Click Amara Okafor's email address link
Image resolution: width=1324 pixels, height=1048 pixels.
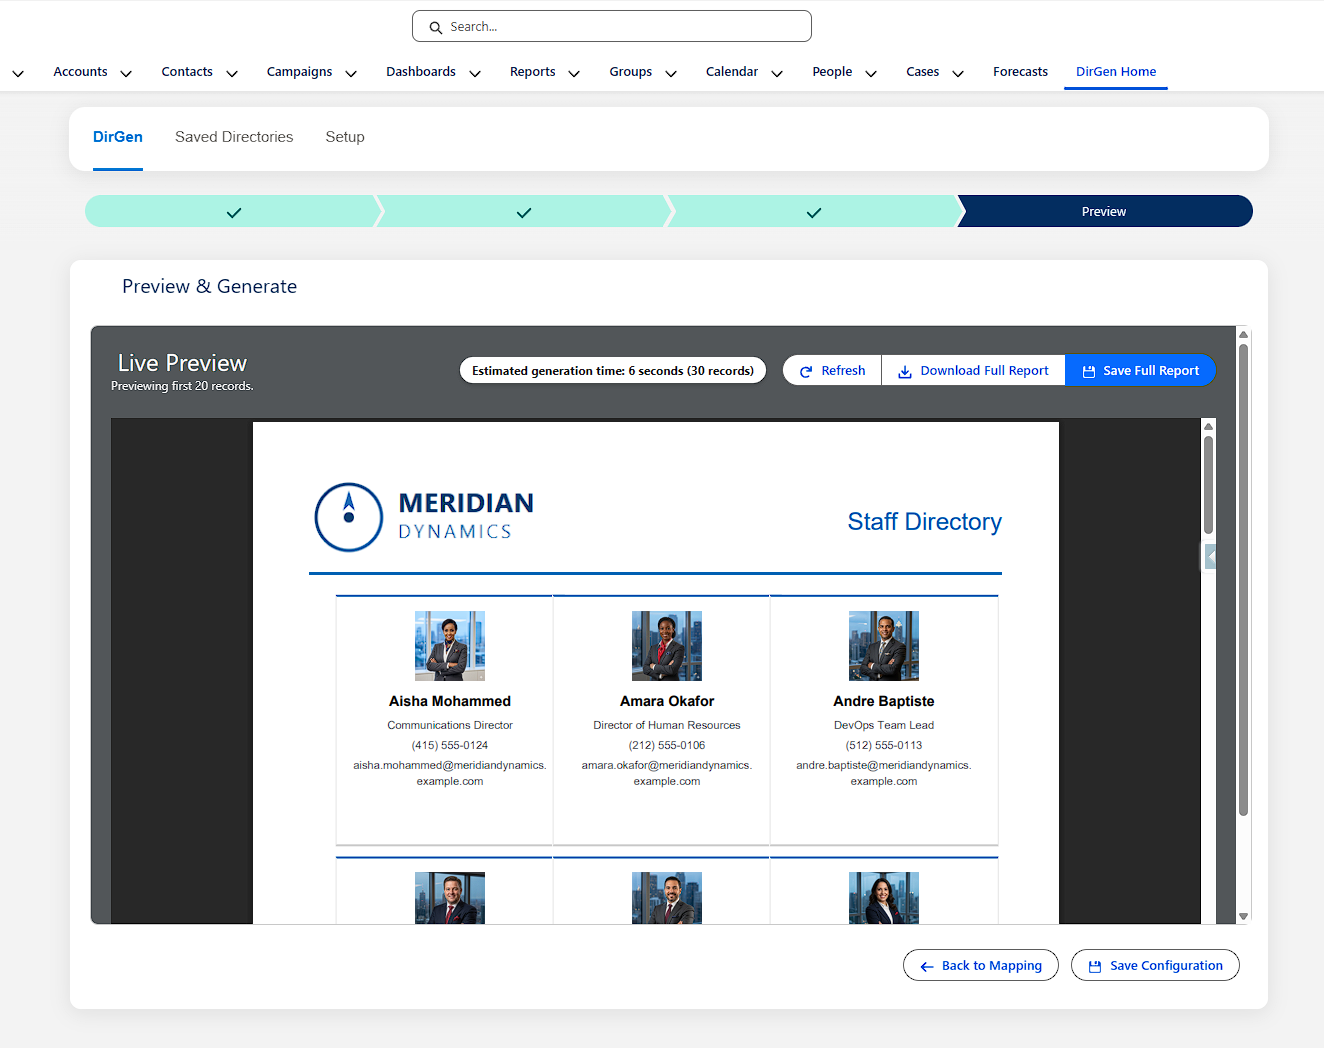(x=666, y=773)
